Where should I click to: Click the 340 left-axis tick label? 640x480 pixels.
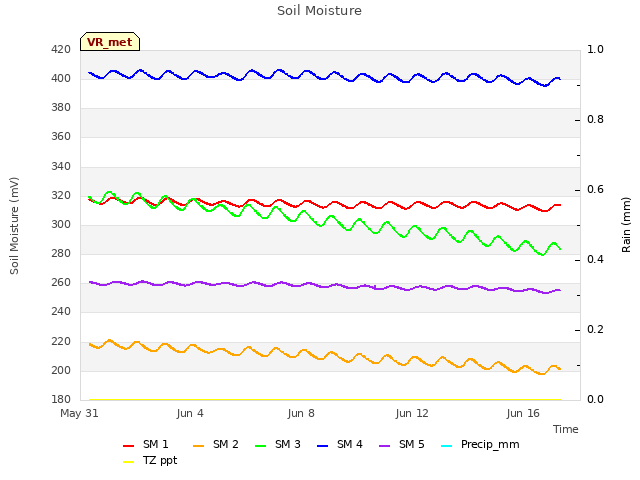(61, 166)
